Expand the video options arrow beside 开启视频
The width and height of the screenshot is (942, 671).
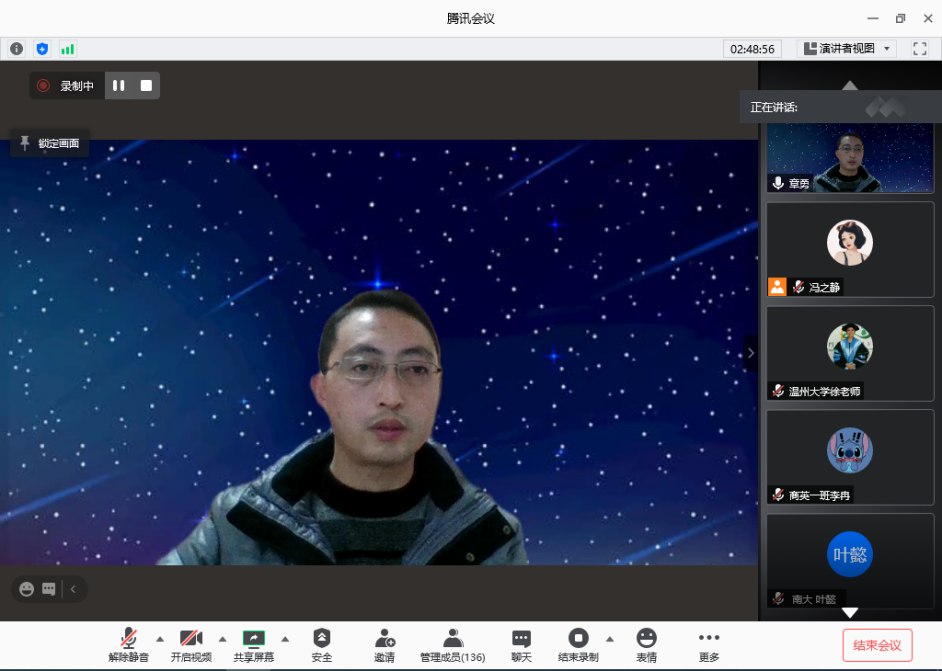click(x=222, y=638)
